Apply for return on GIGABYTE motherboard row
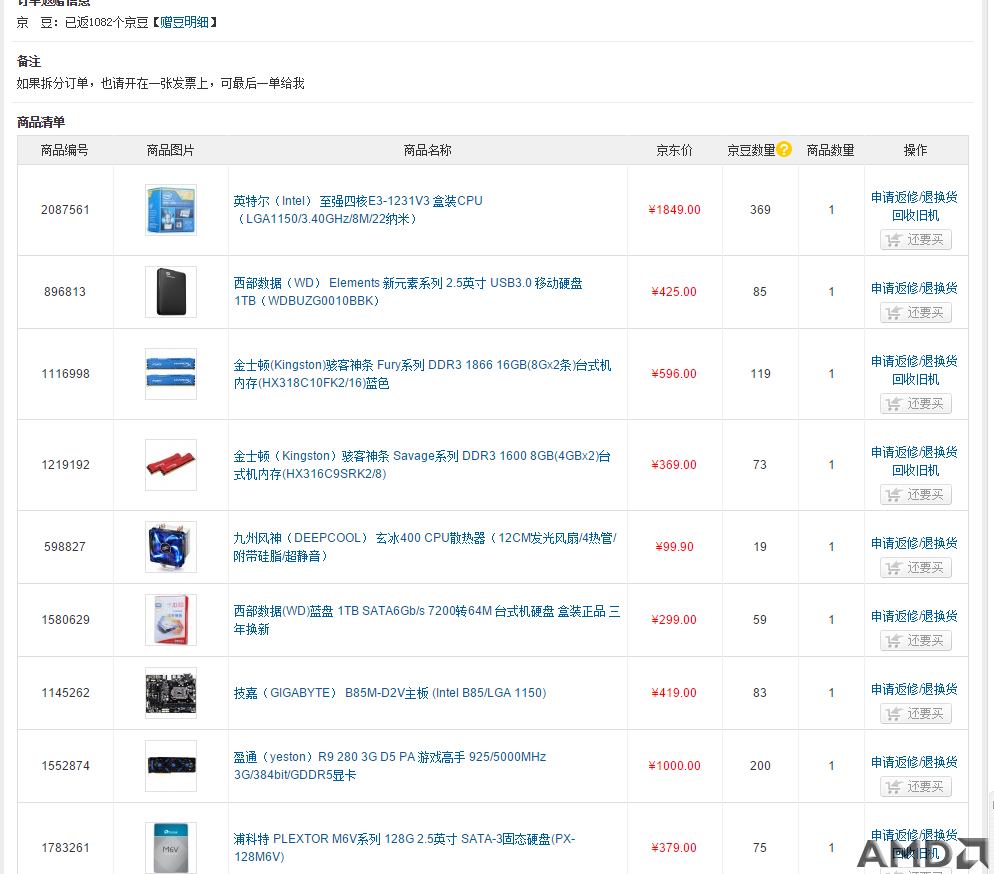The width and height of the screenshot is (994, 874). point(914,689)
